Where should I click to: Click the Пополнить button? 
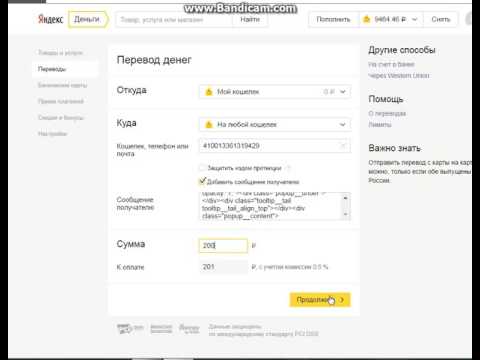coord(333,20)
